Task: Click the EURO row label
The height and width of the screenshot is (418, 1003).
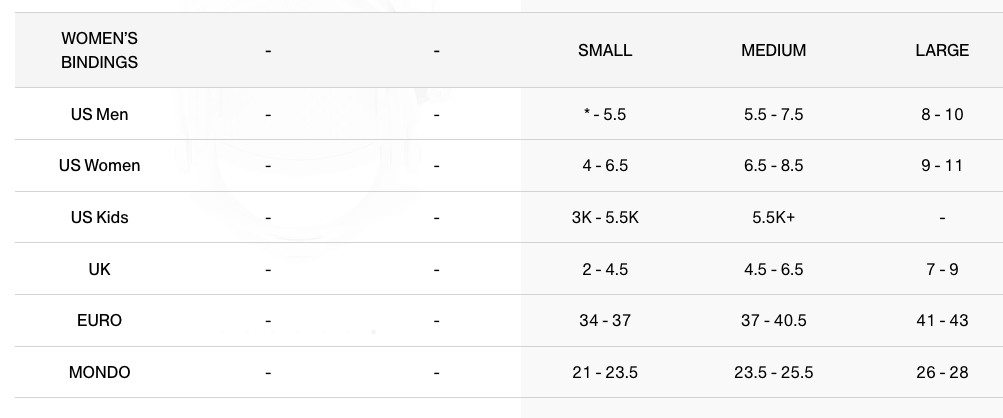Action: 99,320
